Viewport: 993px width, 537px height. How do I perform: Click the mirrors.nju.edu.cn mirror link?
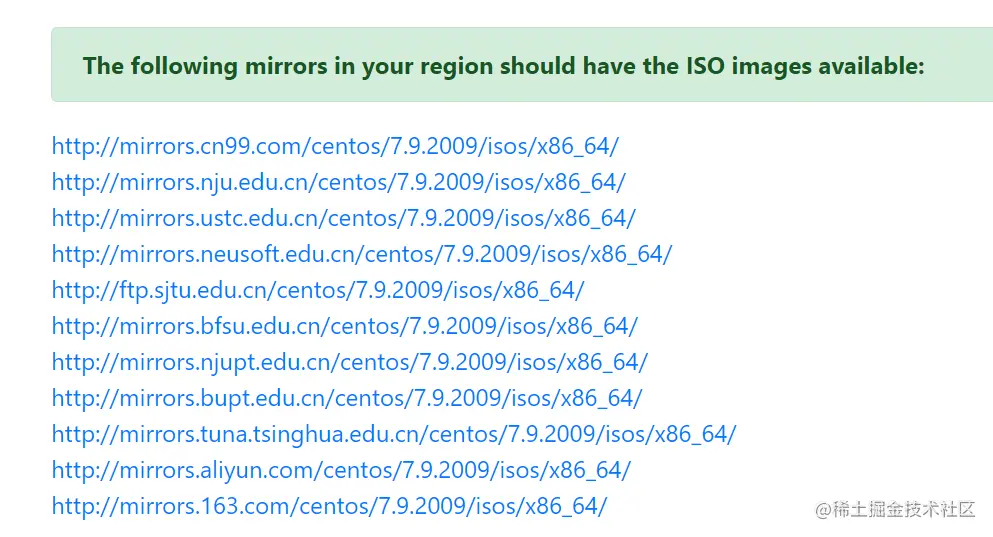339,182
